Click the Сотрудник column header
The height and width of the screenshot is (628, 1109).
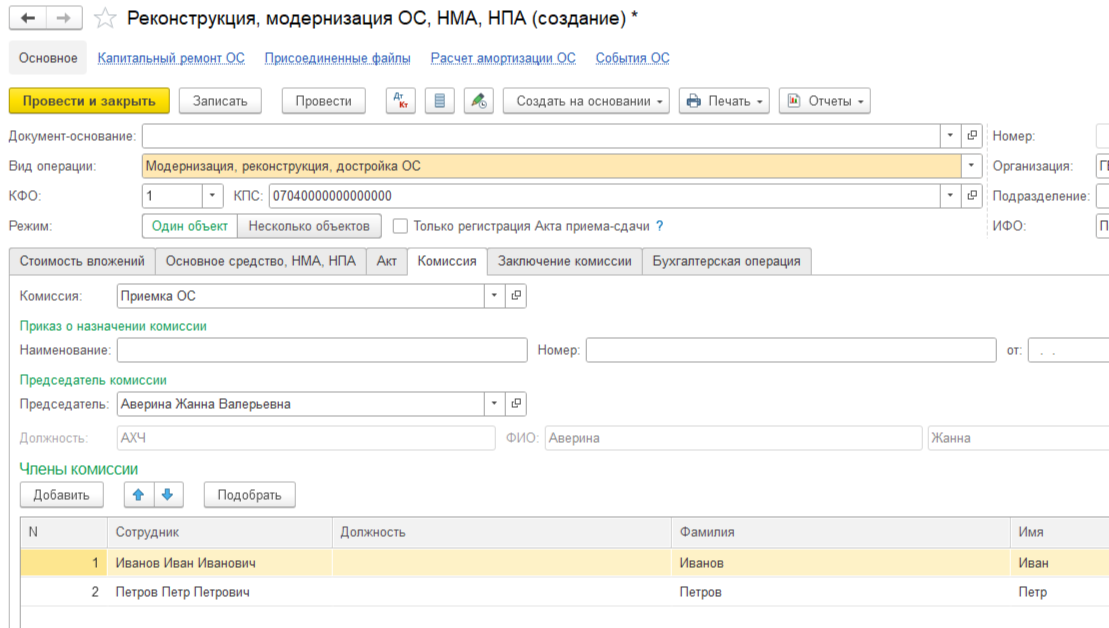click(x=219, y=532)
